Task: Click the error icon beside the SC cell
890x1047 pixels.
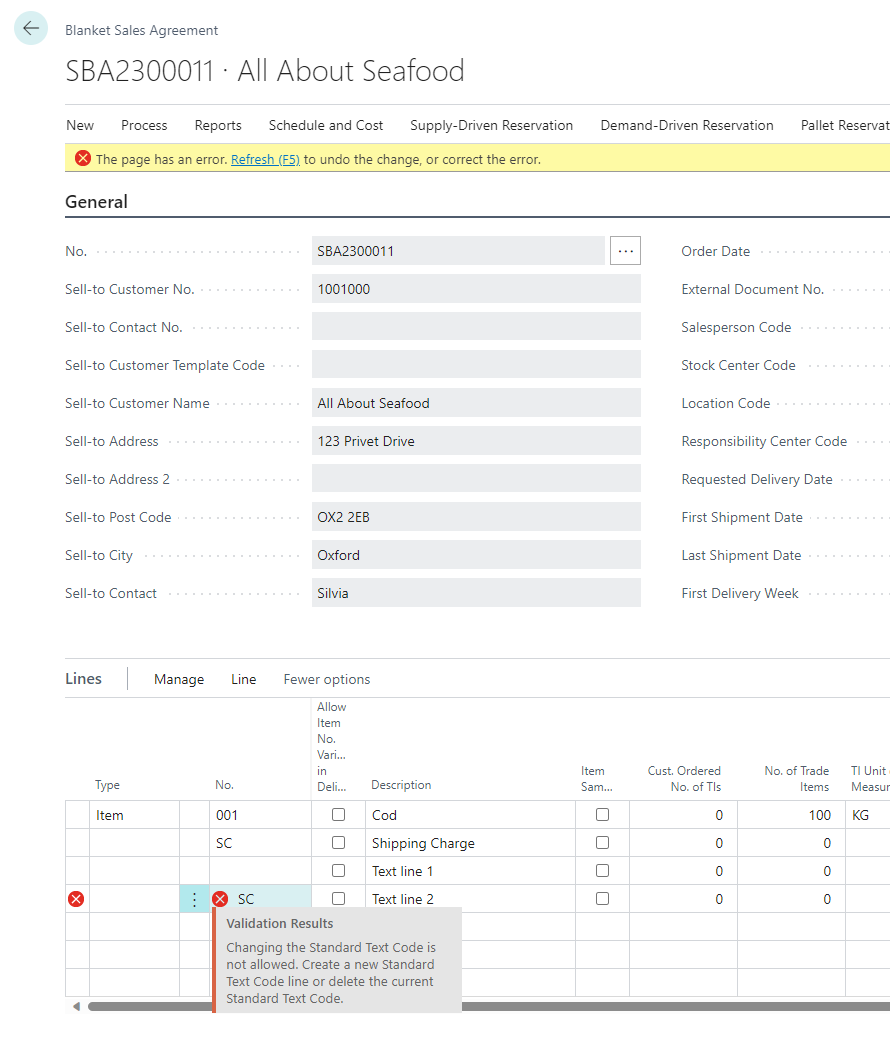Action: point(220,899)
